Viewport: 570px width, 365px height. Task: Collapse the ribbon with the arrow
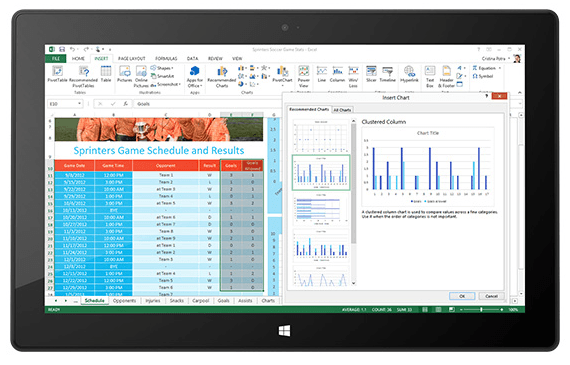(519, 92)
